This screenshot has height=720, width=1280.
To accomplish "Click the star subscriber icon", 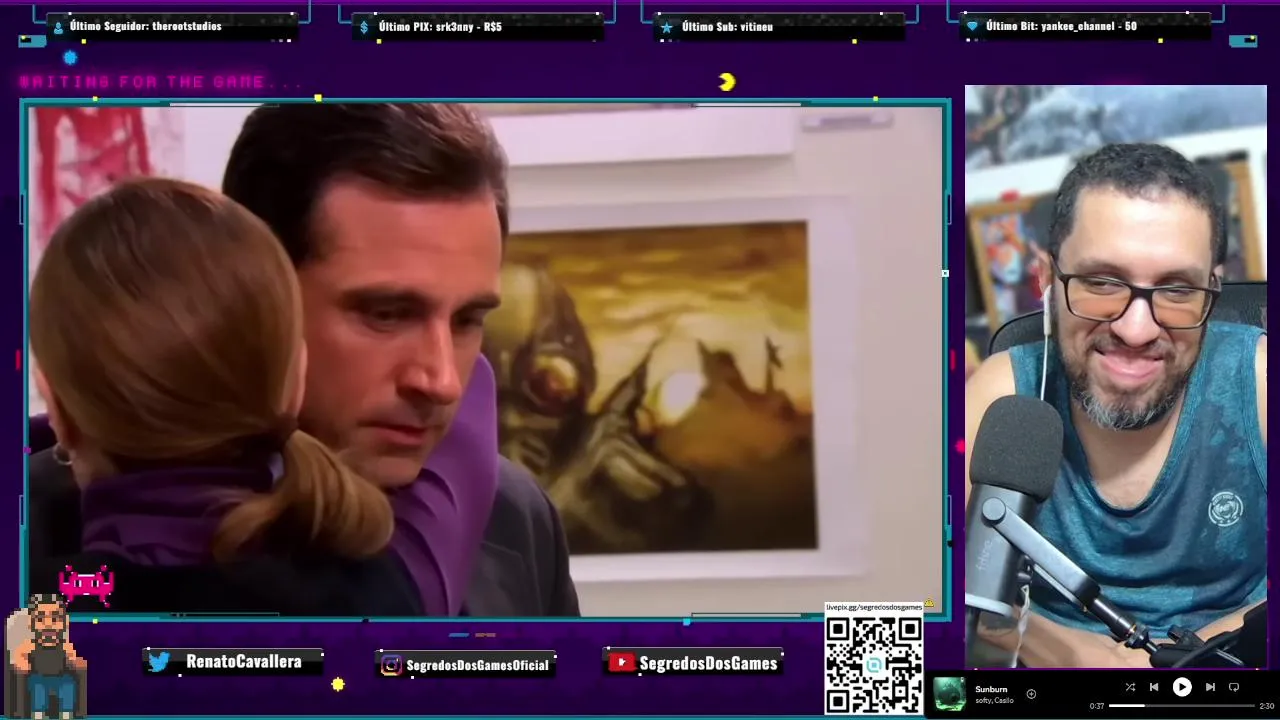I will click(x=666, y=27).
